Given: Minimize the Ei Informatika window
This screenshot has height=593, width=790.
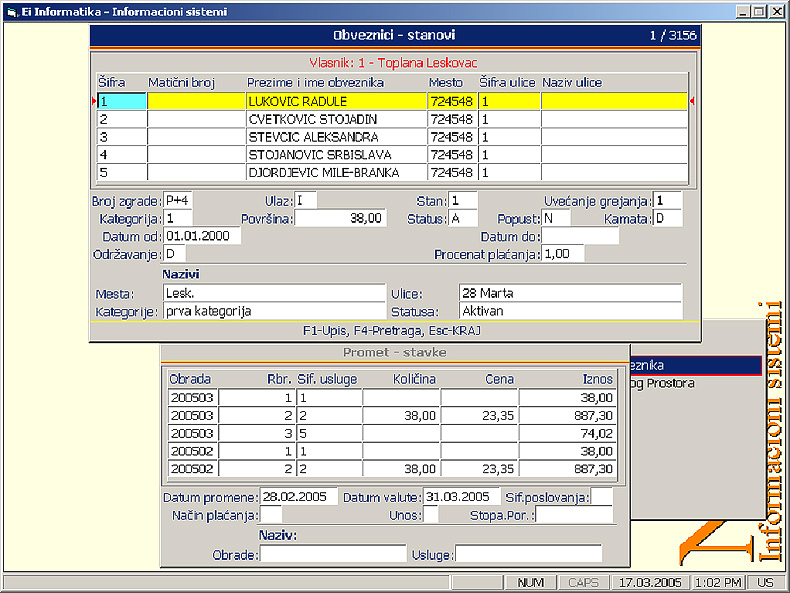Looking at the screenshot, I should [744, 12].
